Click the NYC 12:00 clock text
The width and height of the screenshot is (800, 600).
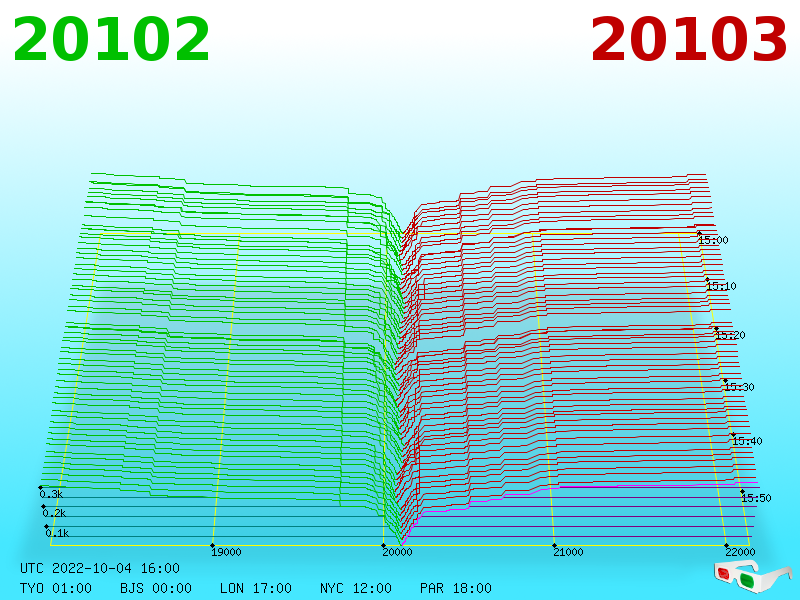pos(356,588)
